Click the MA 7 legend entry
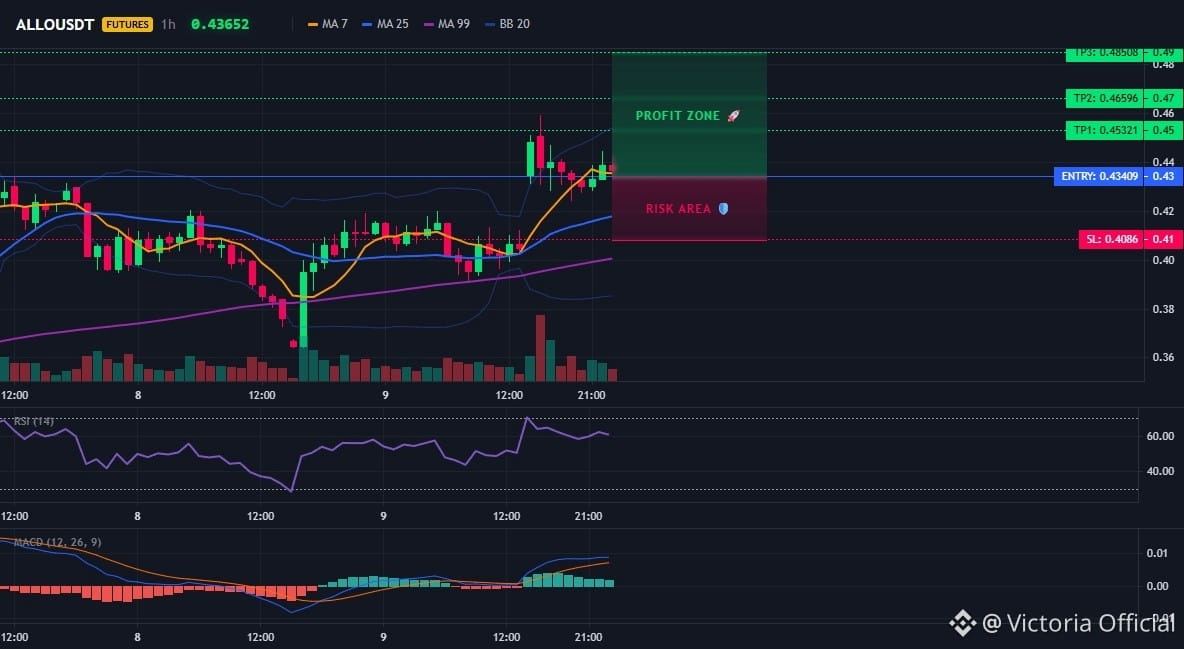The image size is (1184, 649). (328, 24)
